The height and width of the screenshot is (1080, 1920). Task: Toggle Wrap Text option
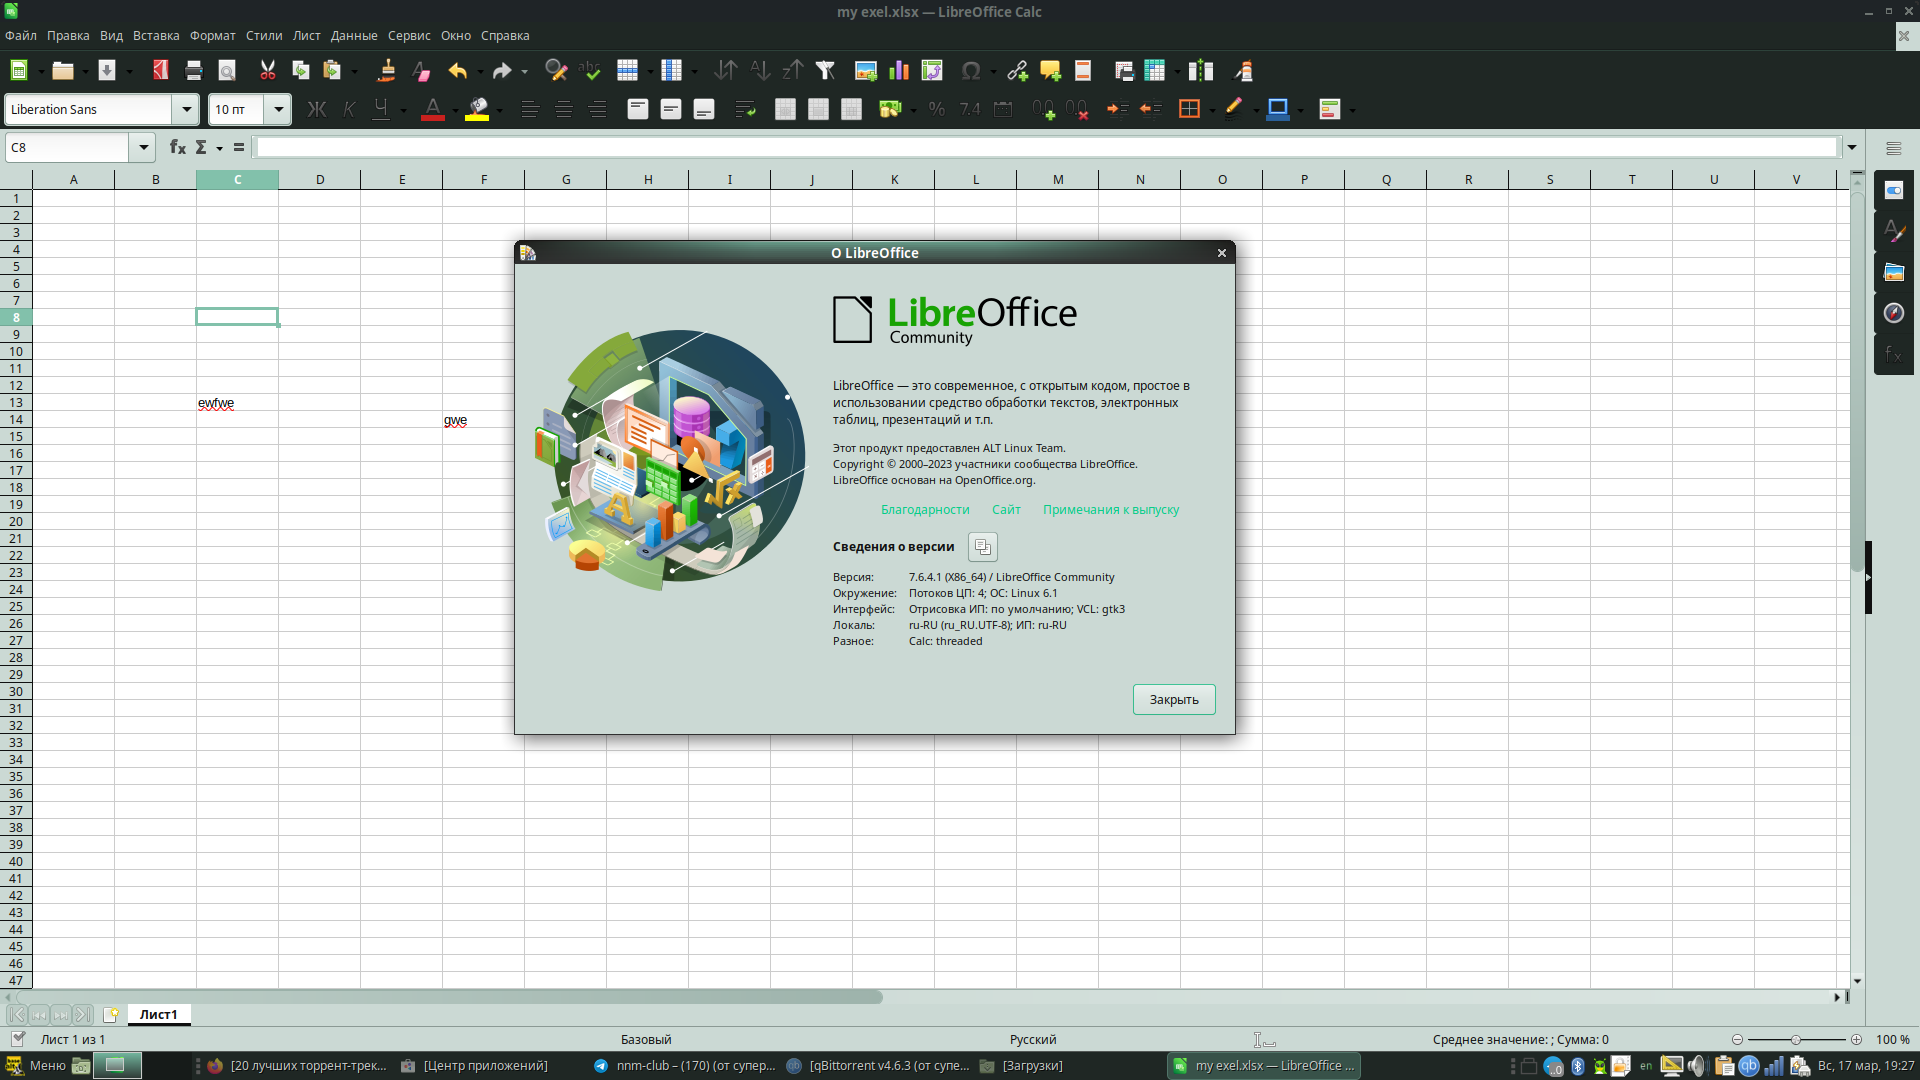coord(744,109)
